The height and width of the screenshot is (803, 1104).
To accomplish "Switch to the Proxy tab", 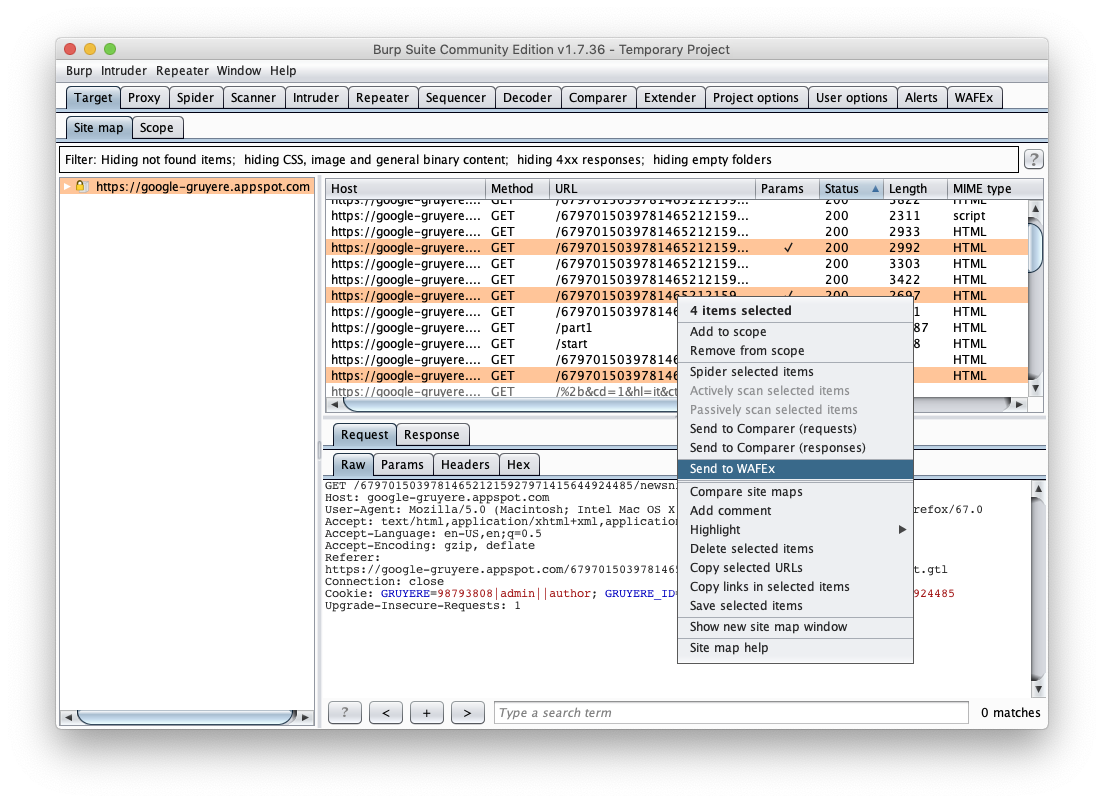I will click(144, 98).
